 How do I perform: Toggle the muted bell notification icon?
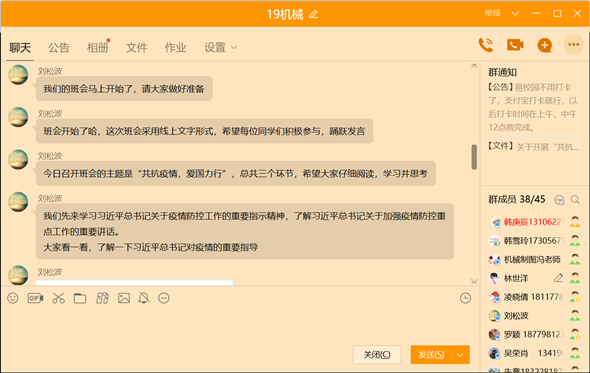(x=144, y=298)
